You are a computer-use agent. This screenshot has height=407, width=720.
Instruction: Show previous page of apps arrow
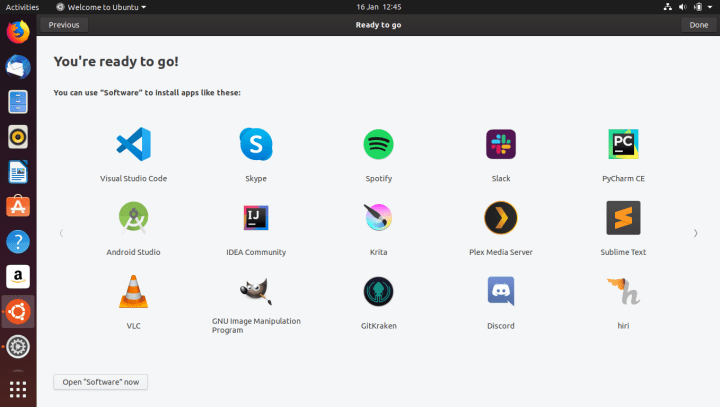[62, 233]
